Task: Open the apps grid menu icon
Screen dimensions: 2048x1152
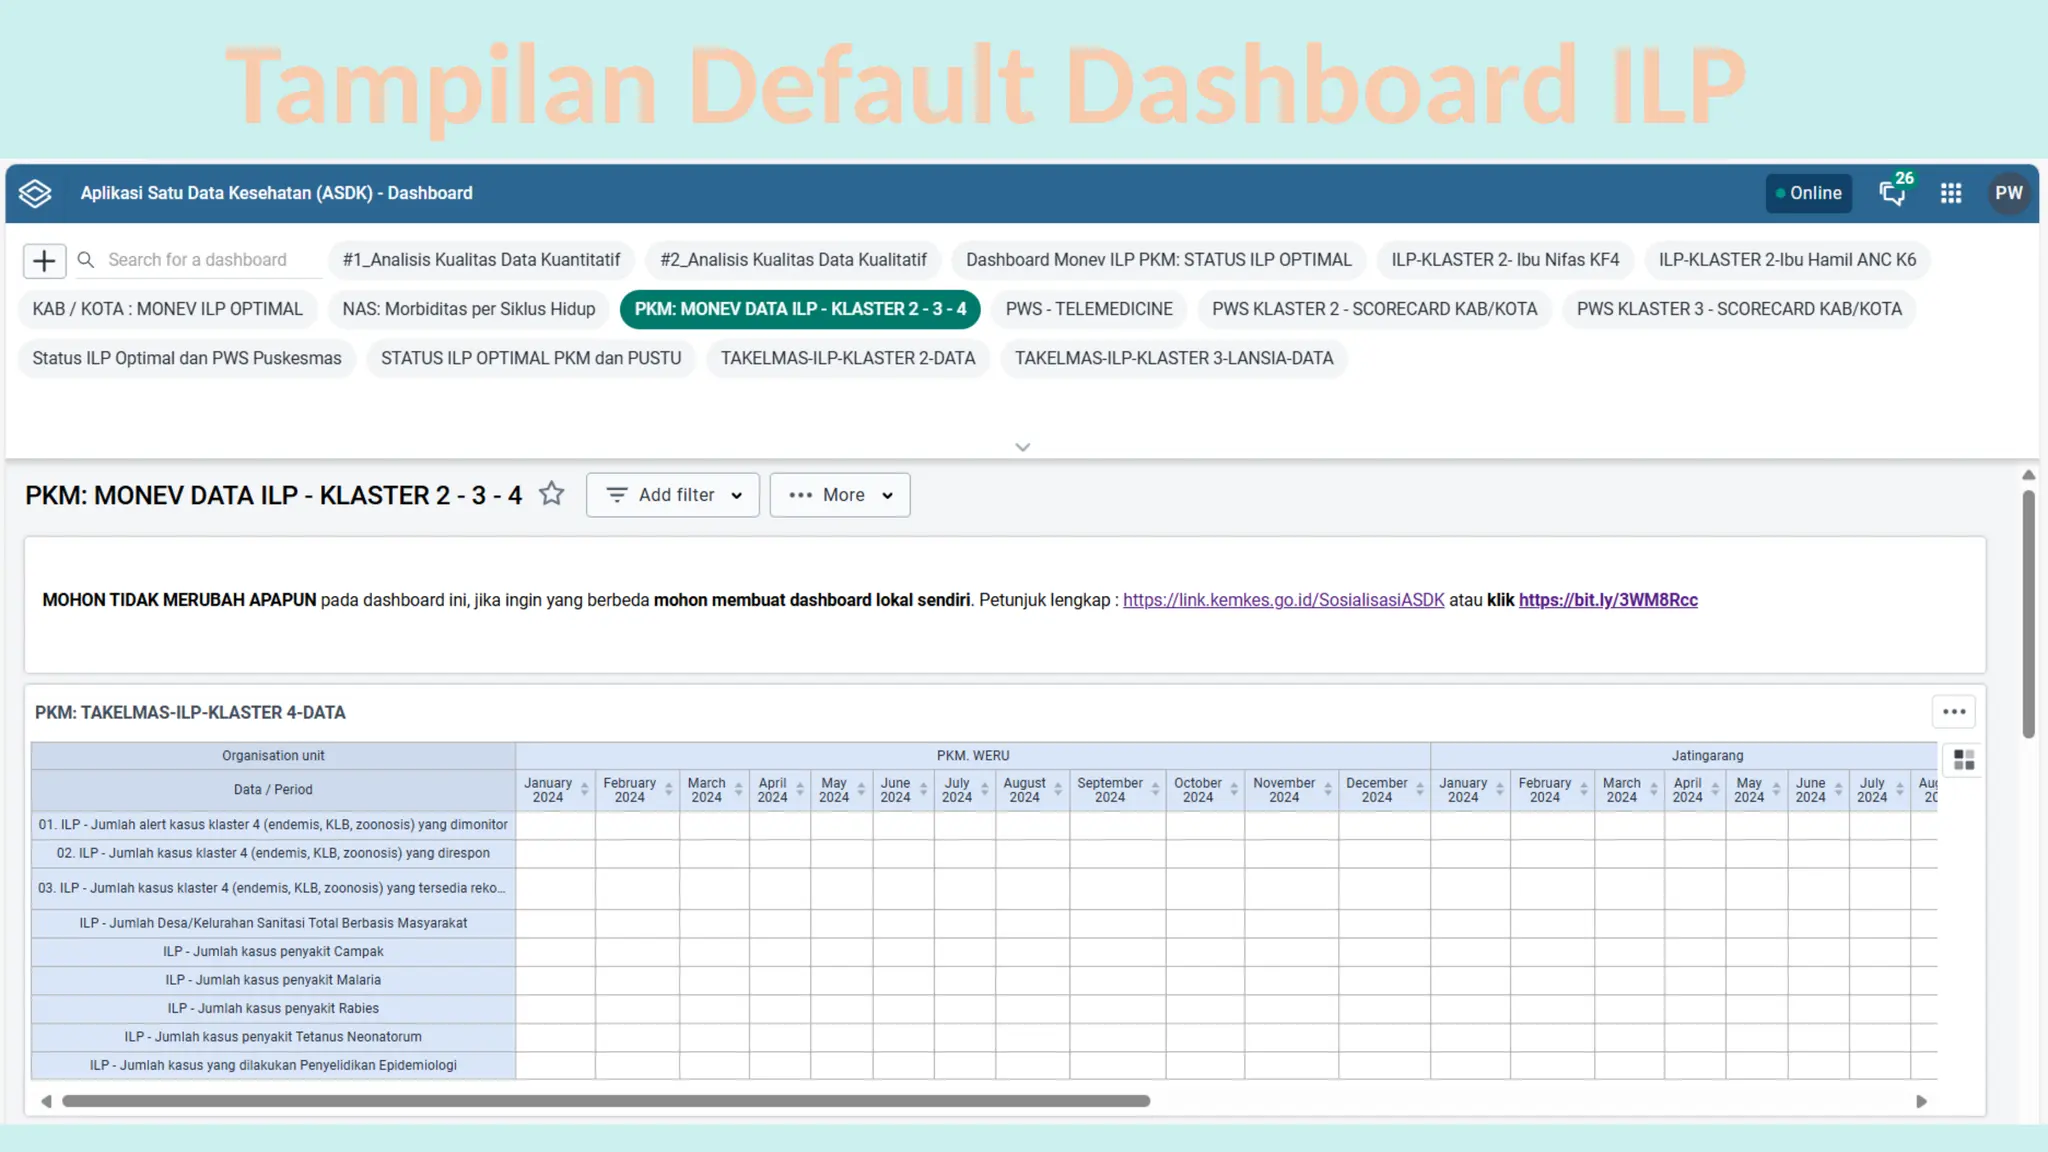Action: coord(1951,193)
